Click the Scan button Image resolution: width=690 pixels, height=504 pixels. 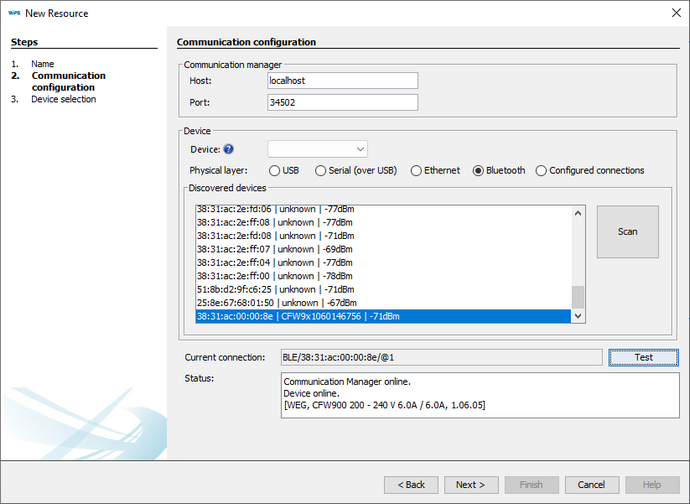click(627, 232)
